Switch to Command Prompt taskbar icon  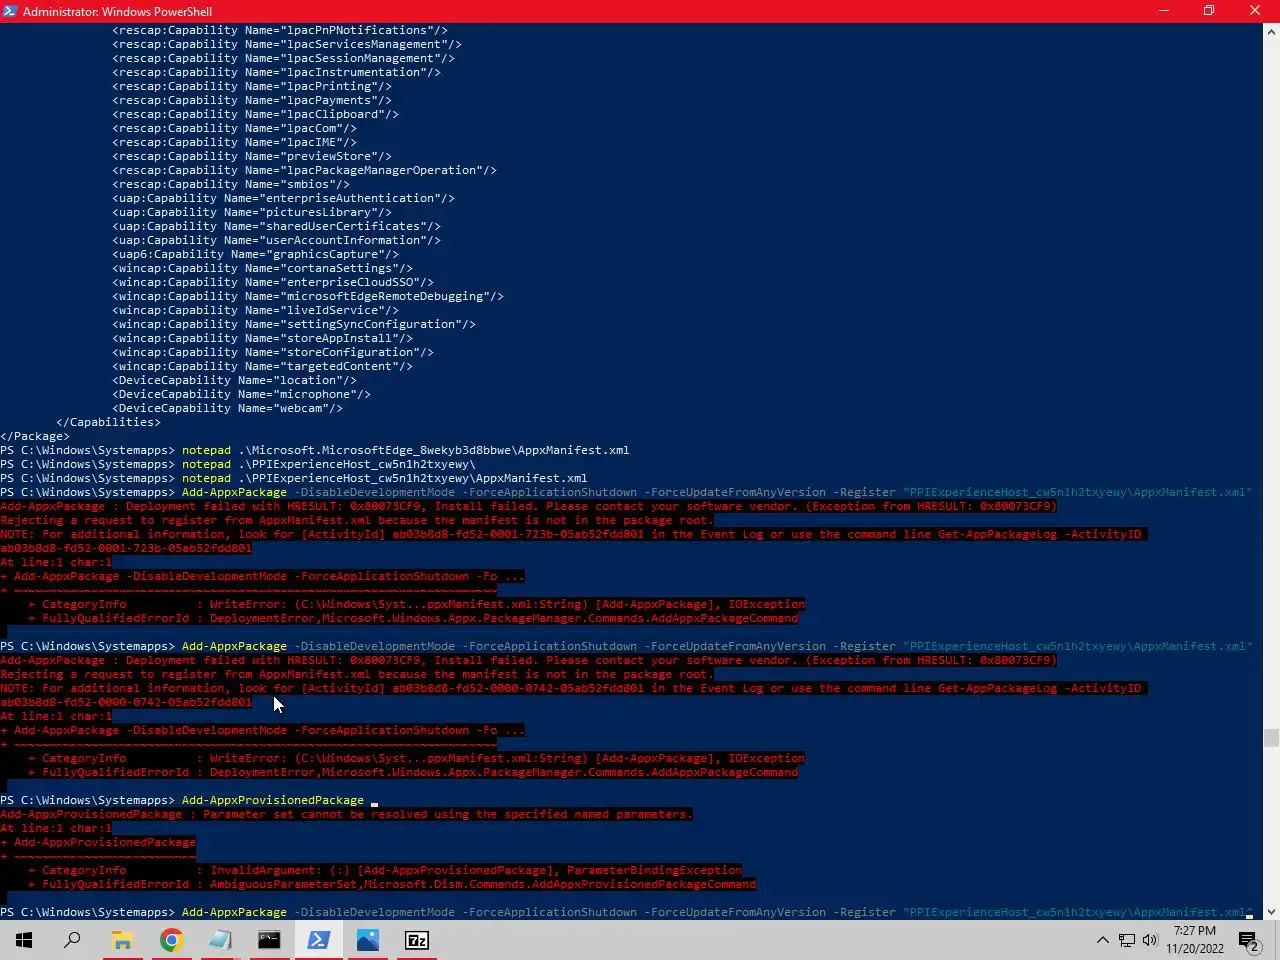(x=269, y=940)
